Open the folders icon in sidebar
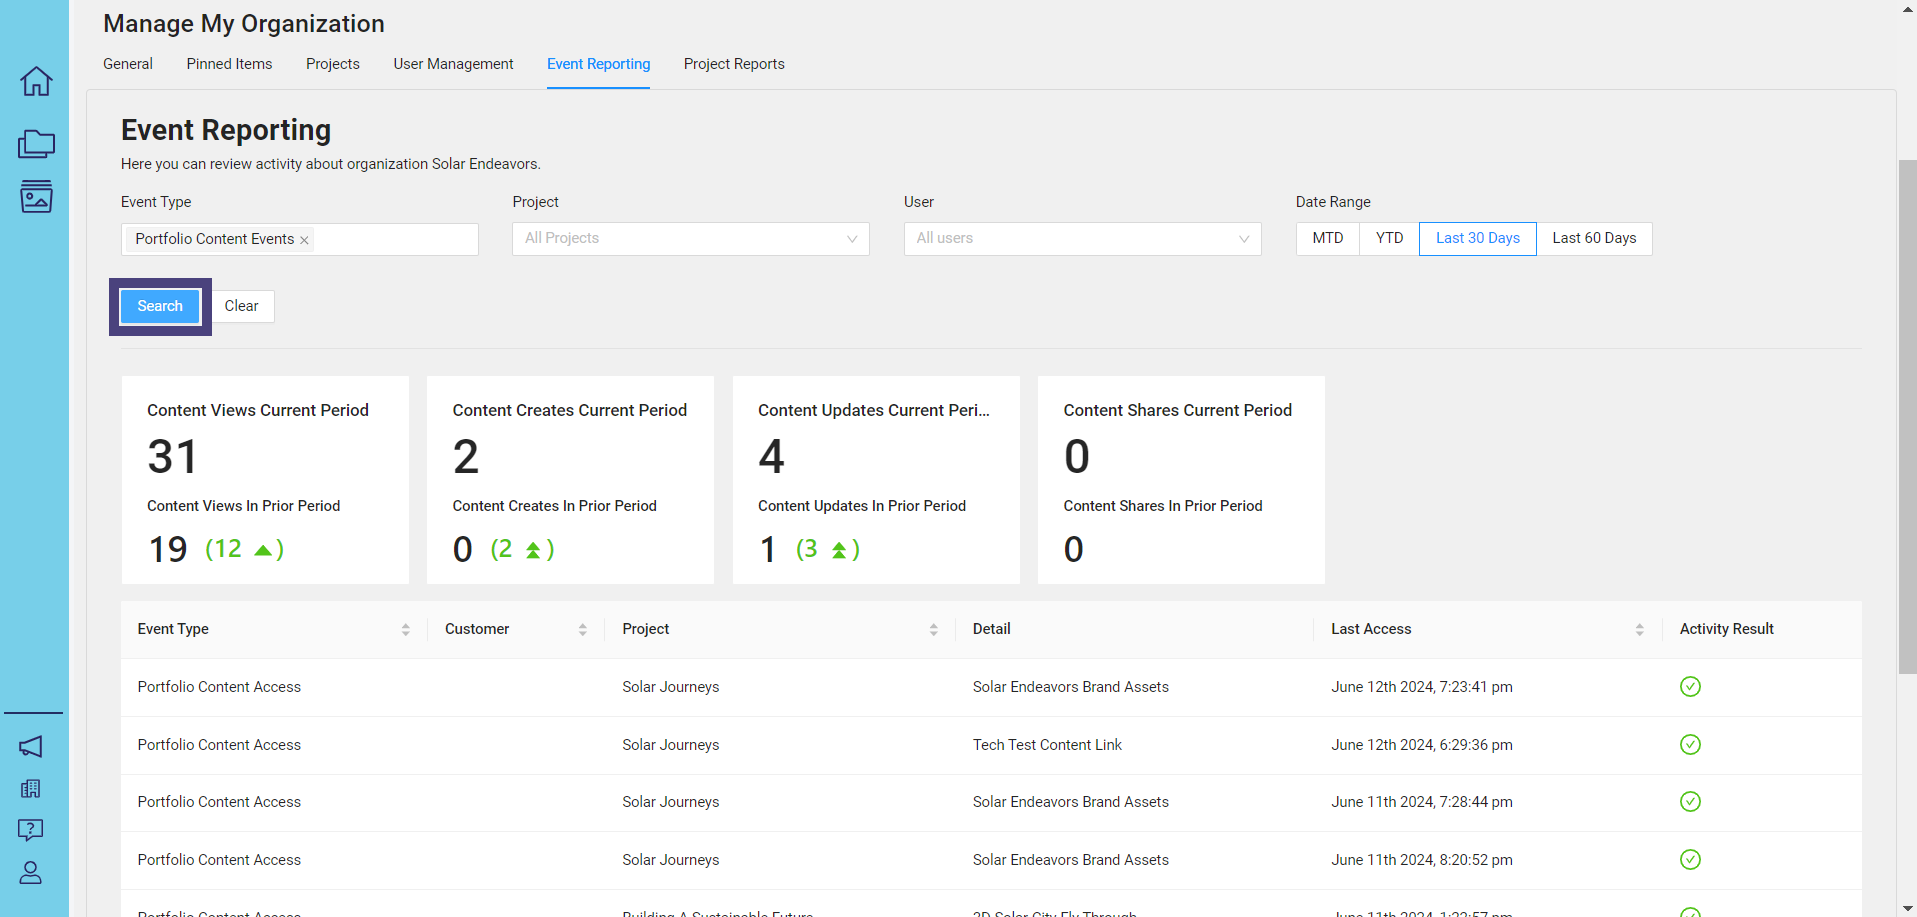 [36, 144]
